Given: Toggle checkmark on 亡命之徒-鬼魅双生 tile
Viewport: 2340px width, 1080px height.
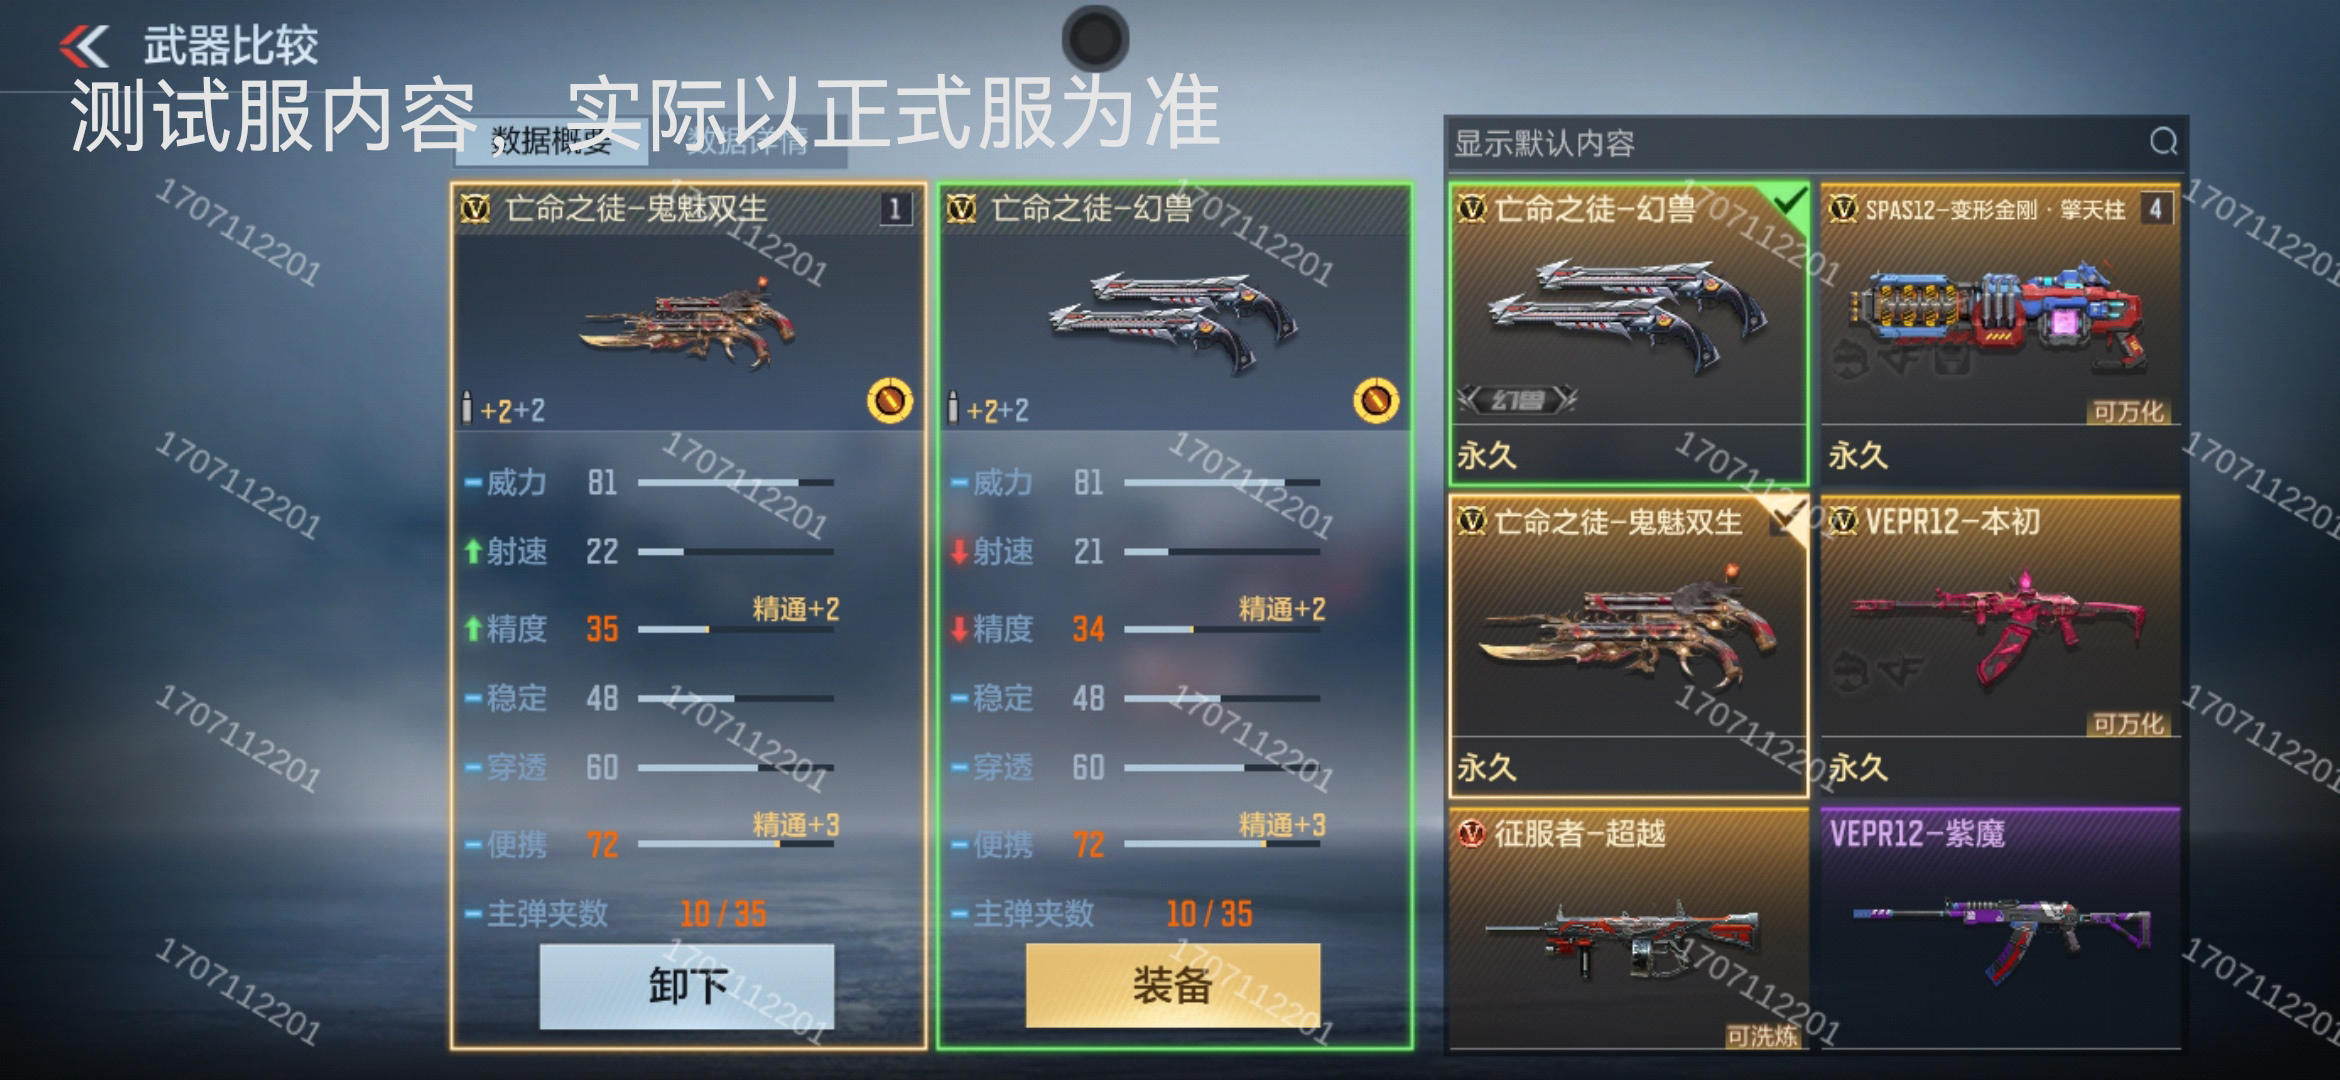Looking at the screenshot, I should click(x=1787, y=518).
